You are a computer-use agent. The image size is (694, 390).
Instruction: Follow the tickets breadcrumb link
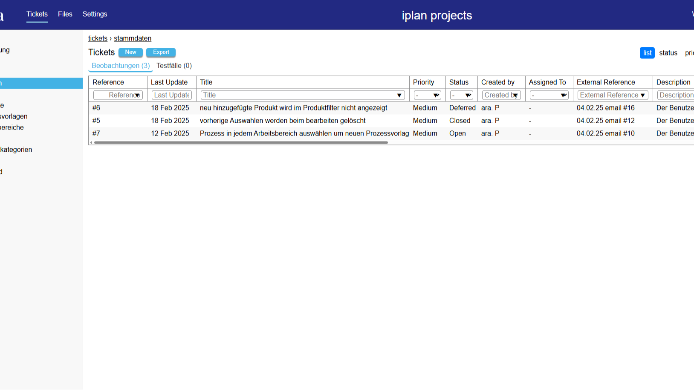click(97, 39)
